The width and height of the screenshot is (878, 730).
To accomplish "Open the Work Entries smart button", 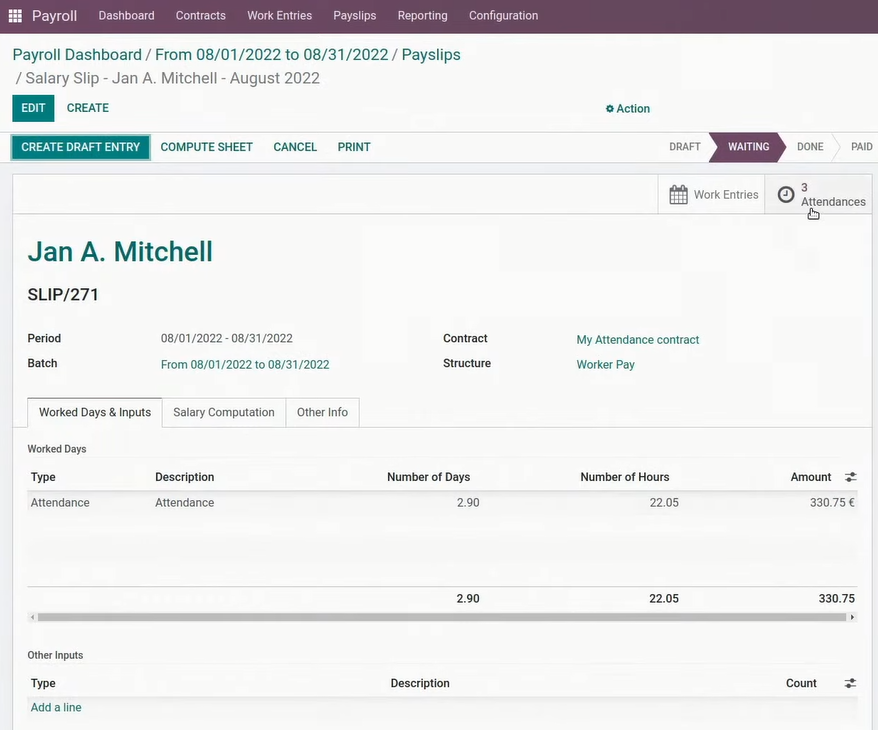I will click(711, 194).
